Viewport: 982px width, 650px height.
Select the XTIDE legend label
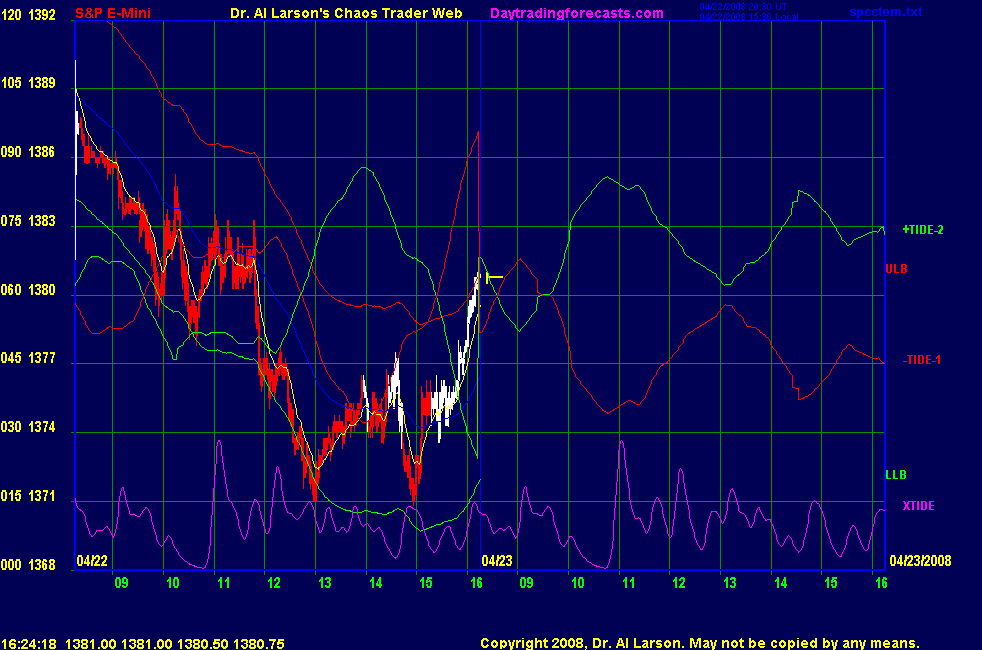click(918, 505)
